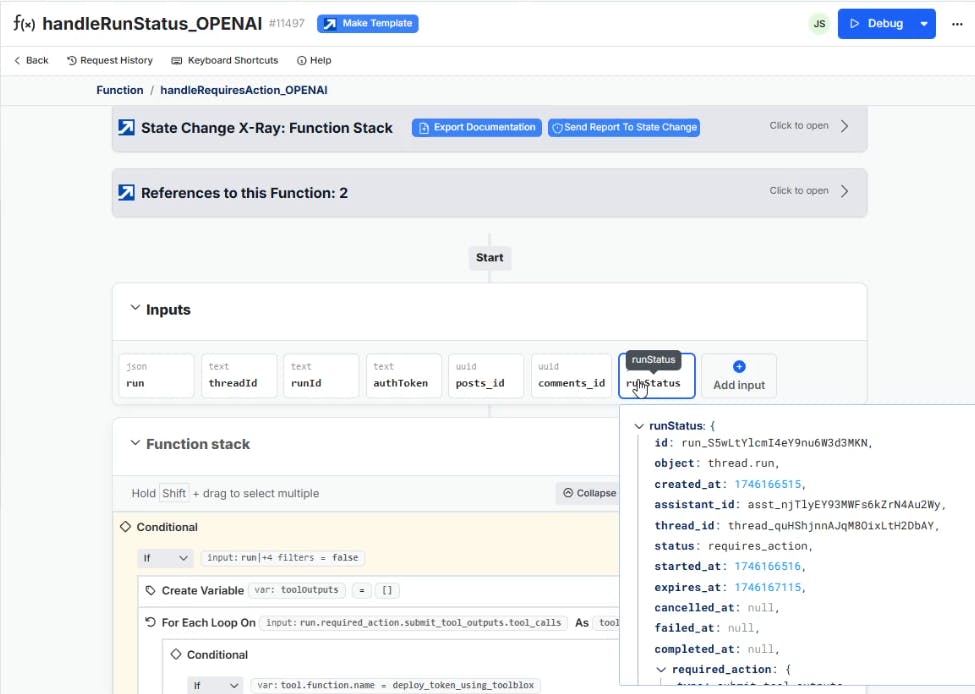
Task: Open the three-dot more options menu
Action: [x=957, y=24]
